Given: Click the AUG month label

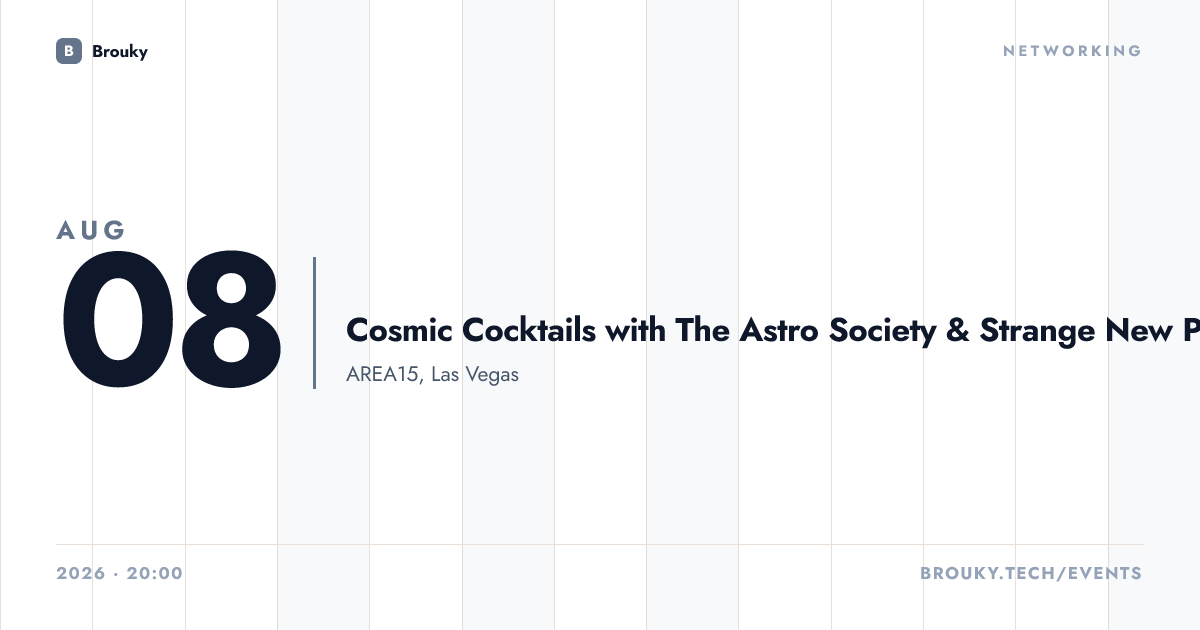Looking at the screenshot, I should (x=91, y=230).
